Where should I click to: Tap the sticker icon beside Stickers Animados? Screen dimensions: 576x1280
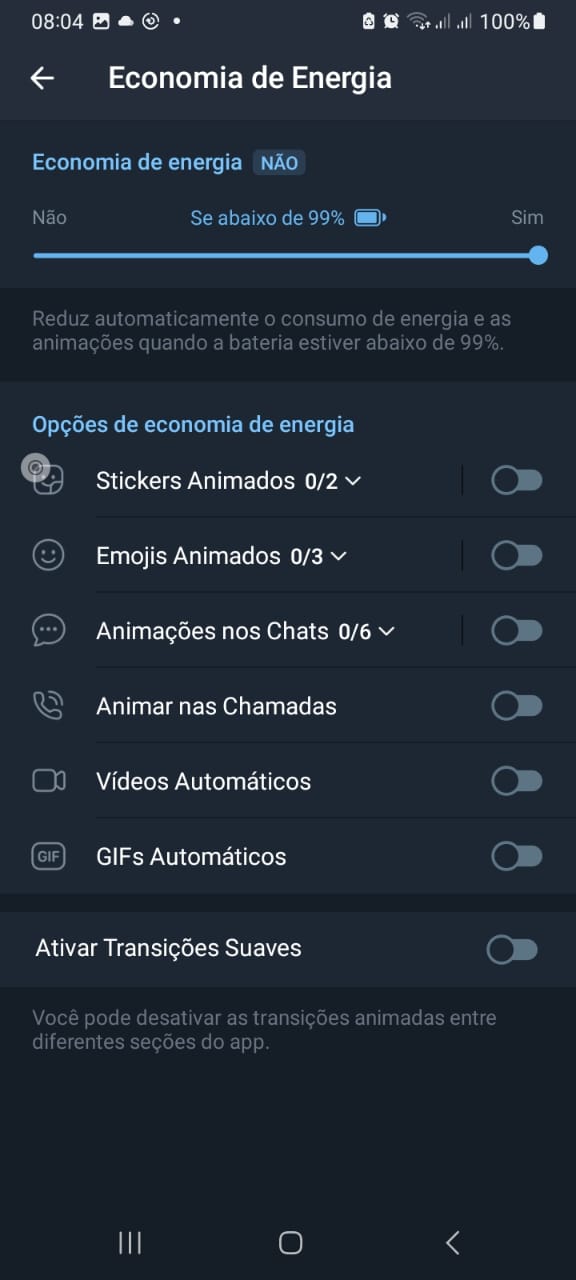coord(48,481)
